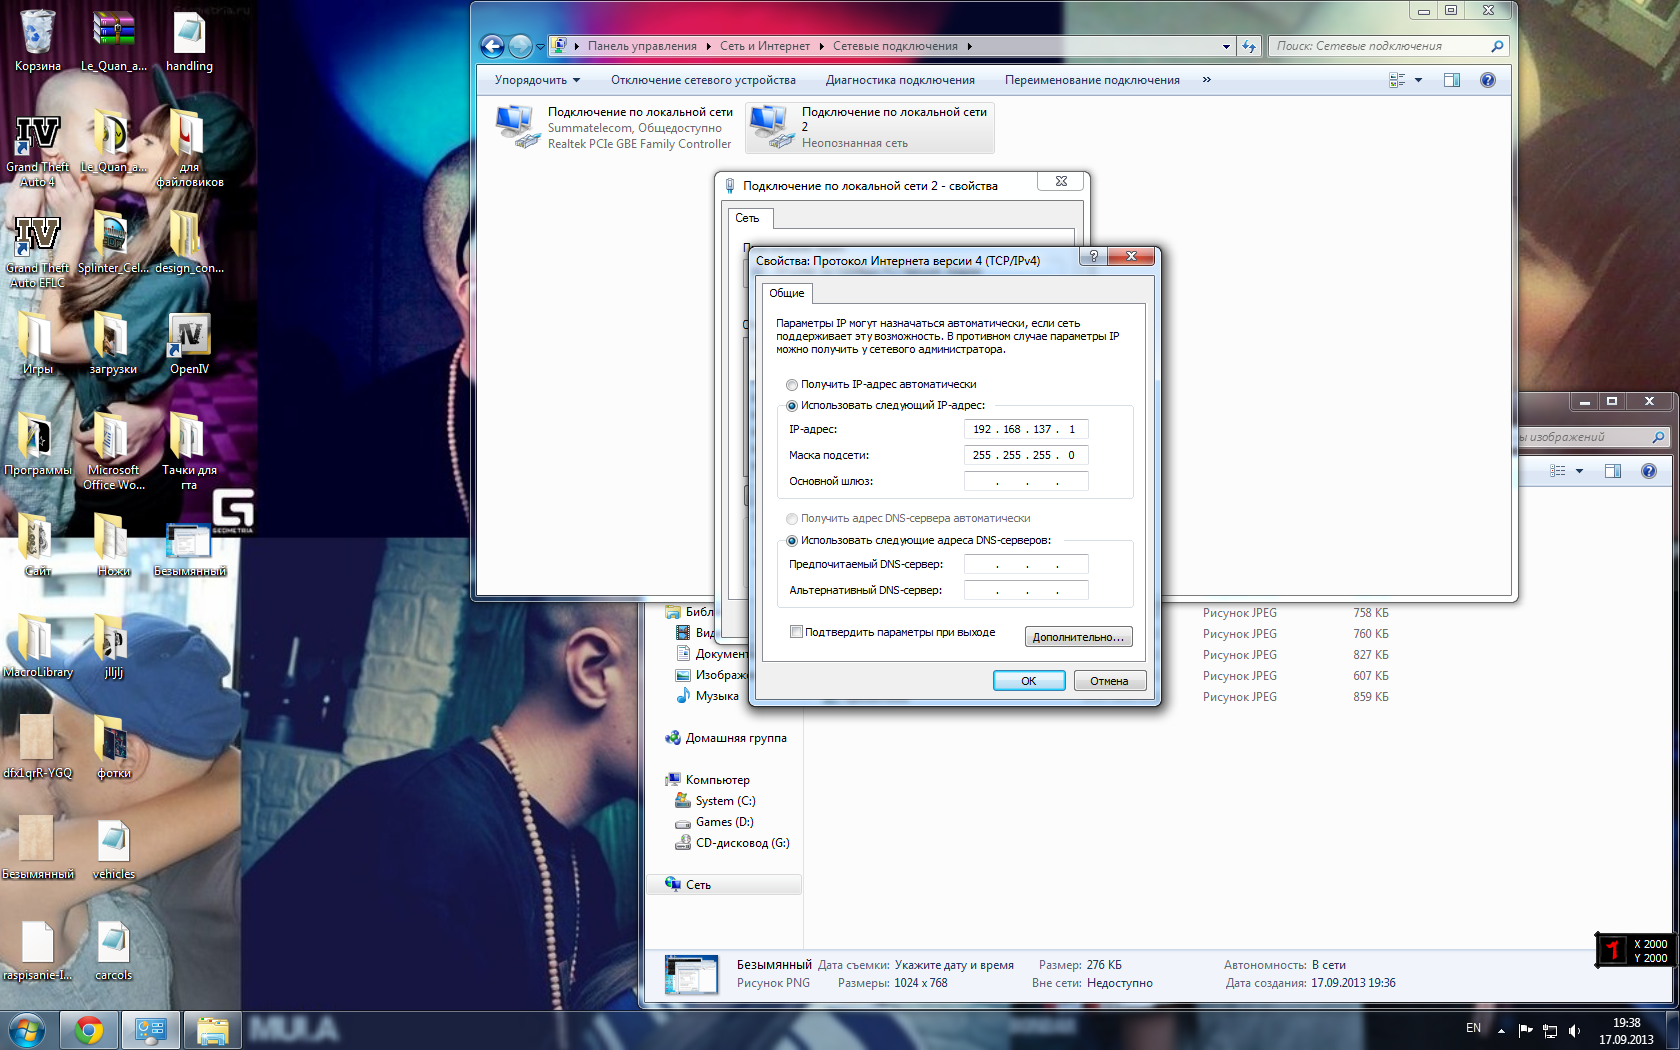Open the Тачки для гта folder
The width and height of the screenshot is (1680, 1050).
click(x=189, y=452)
